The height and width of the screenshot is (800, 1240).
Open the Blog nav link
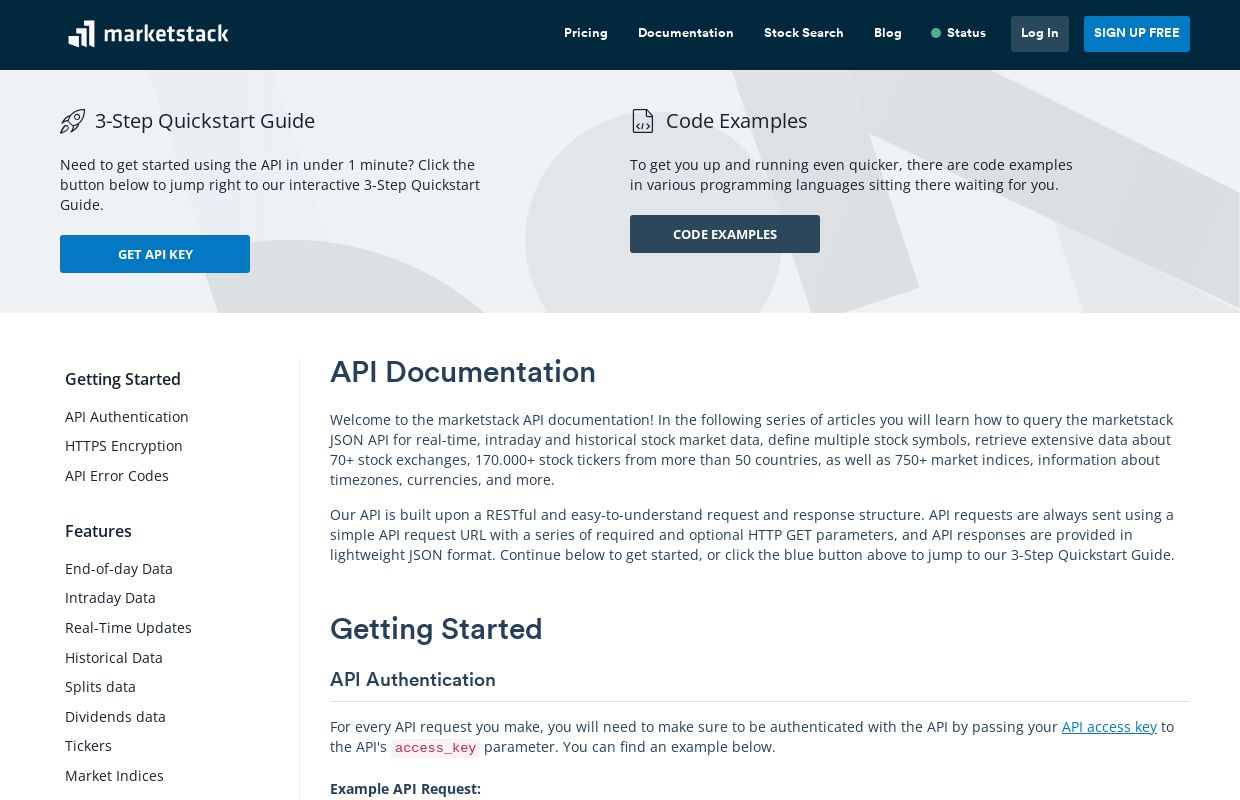click(x=888, y=33)
